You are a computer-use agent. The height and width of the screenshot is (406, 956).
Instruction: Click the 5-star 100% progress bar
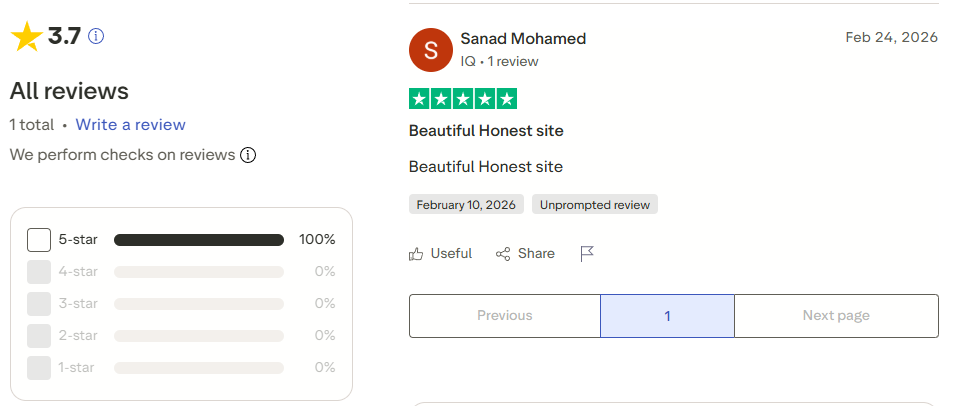(199, 240)
